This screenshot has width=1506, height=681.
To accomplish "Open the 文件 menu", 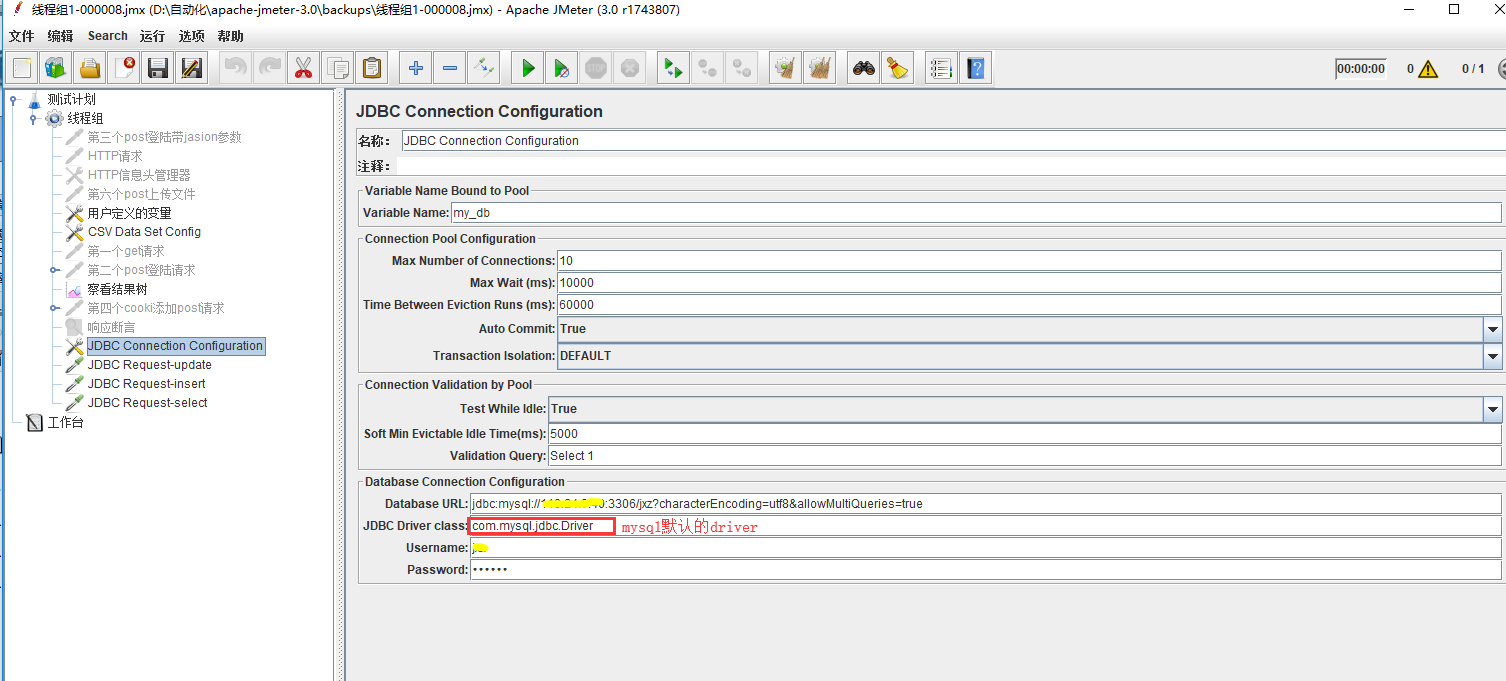I will (x=22, y=36).
